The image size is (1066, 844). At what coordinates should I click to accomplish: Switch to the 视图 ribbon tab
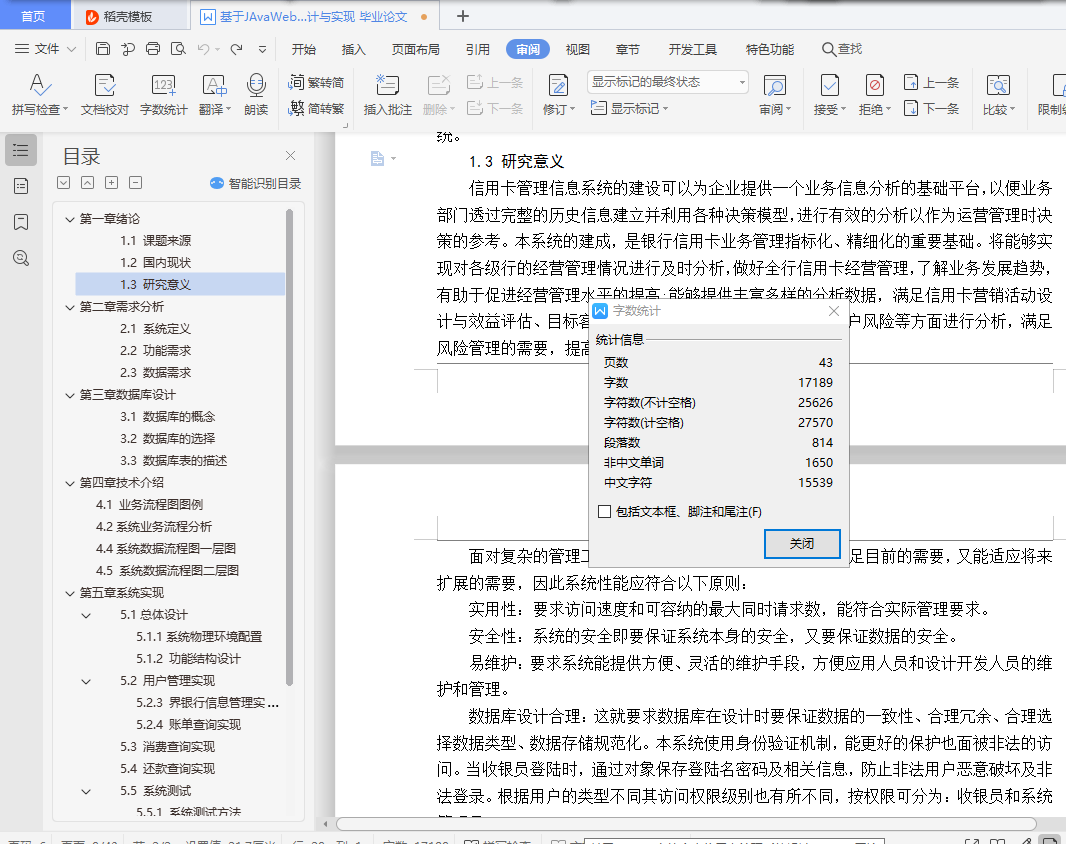tap(578, 49)
